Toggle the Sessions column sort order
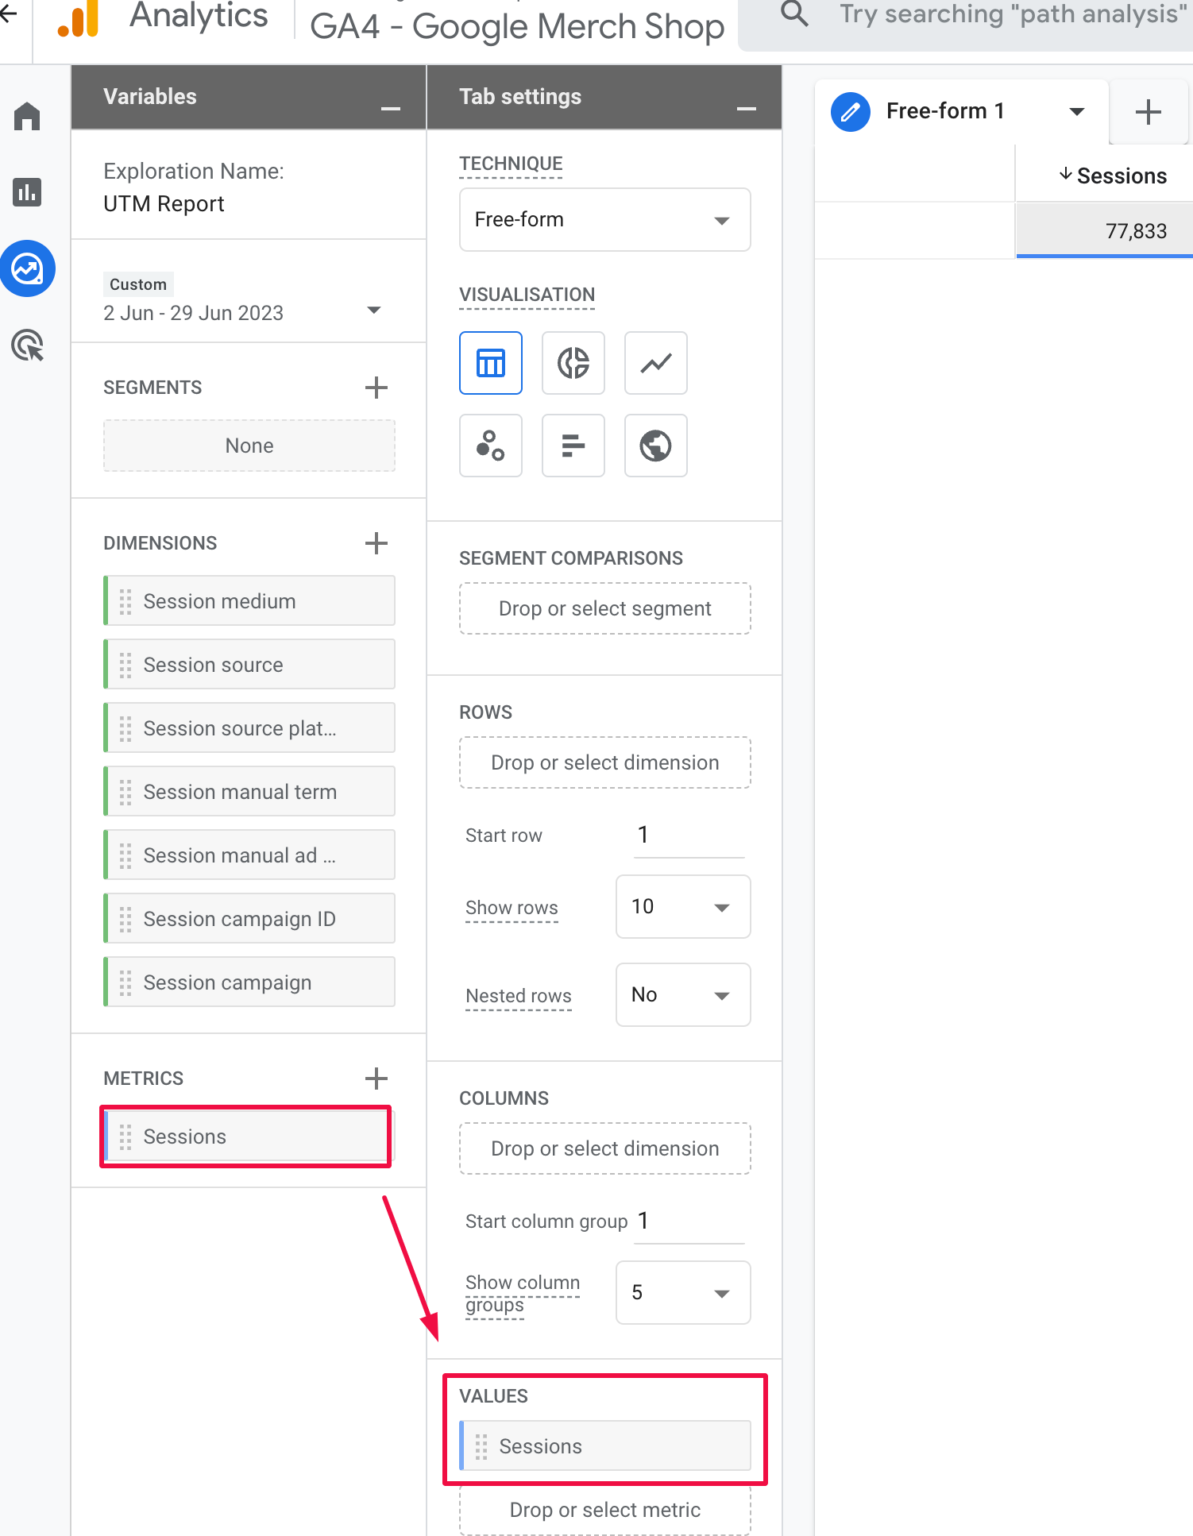The image size is (1193, 1536). click(x=1113, y=175)
